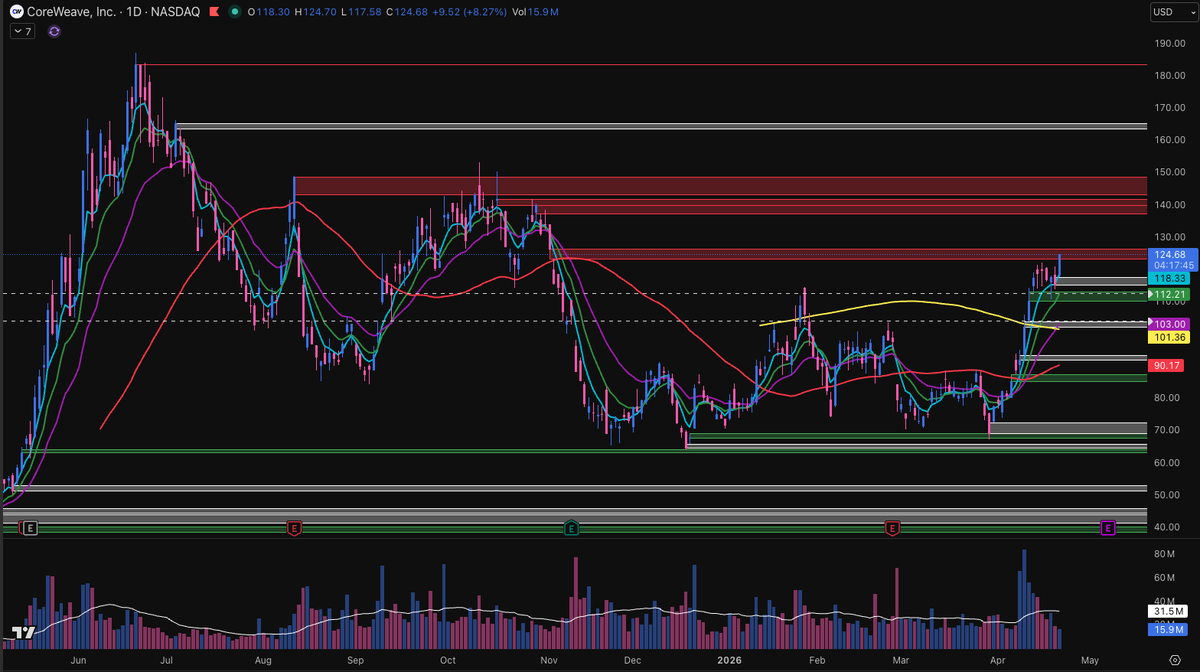Click the CoreWeave symbol logo icon
1200x672 pixels.
pyautogui.click(x=17, y=12)
